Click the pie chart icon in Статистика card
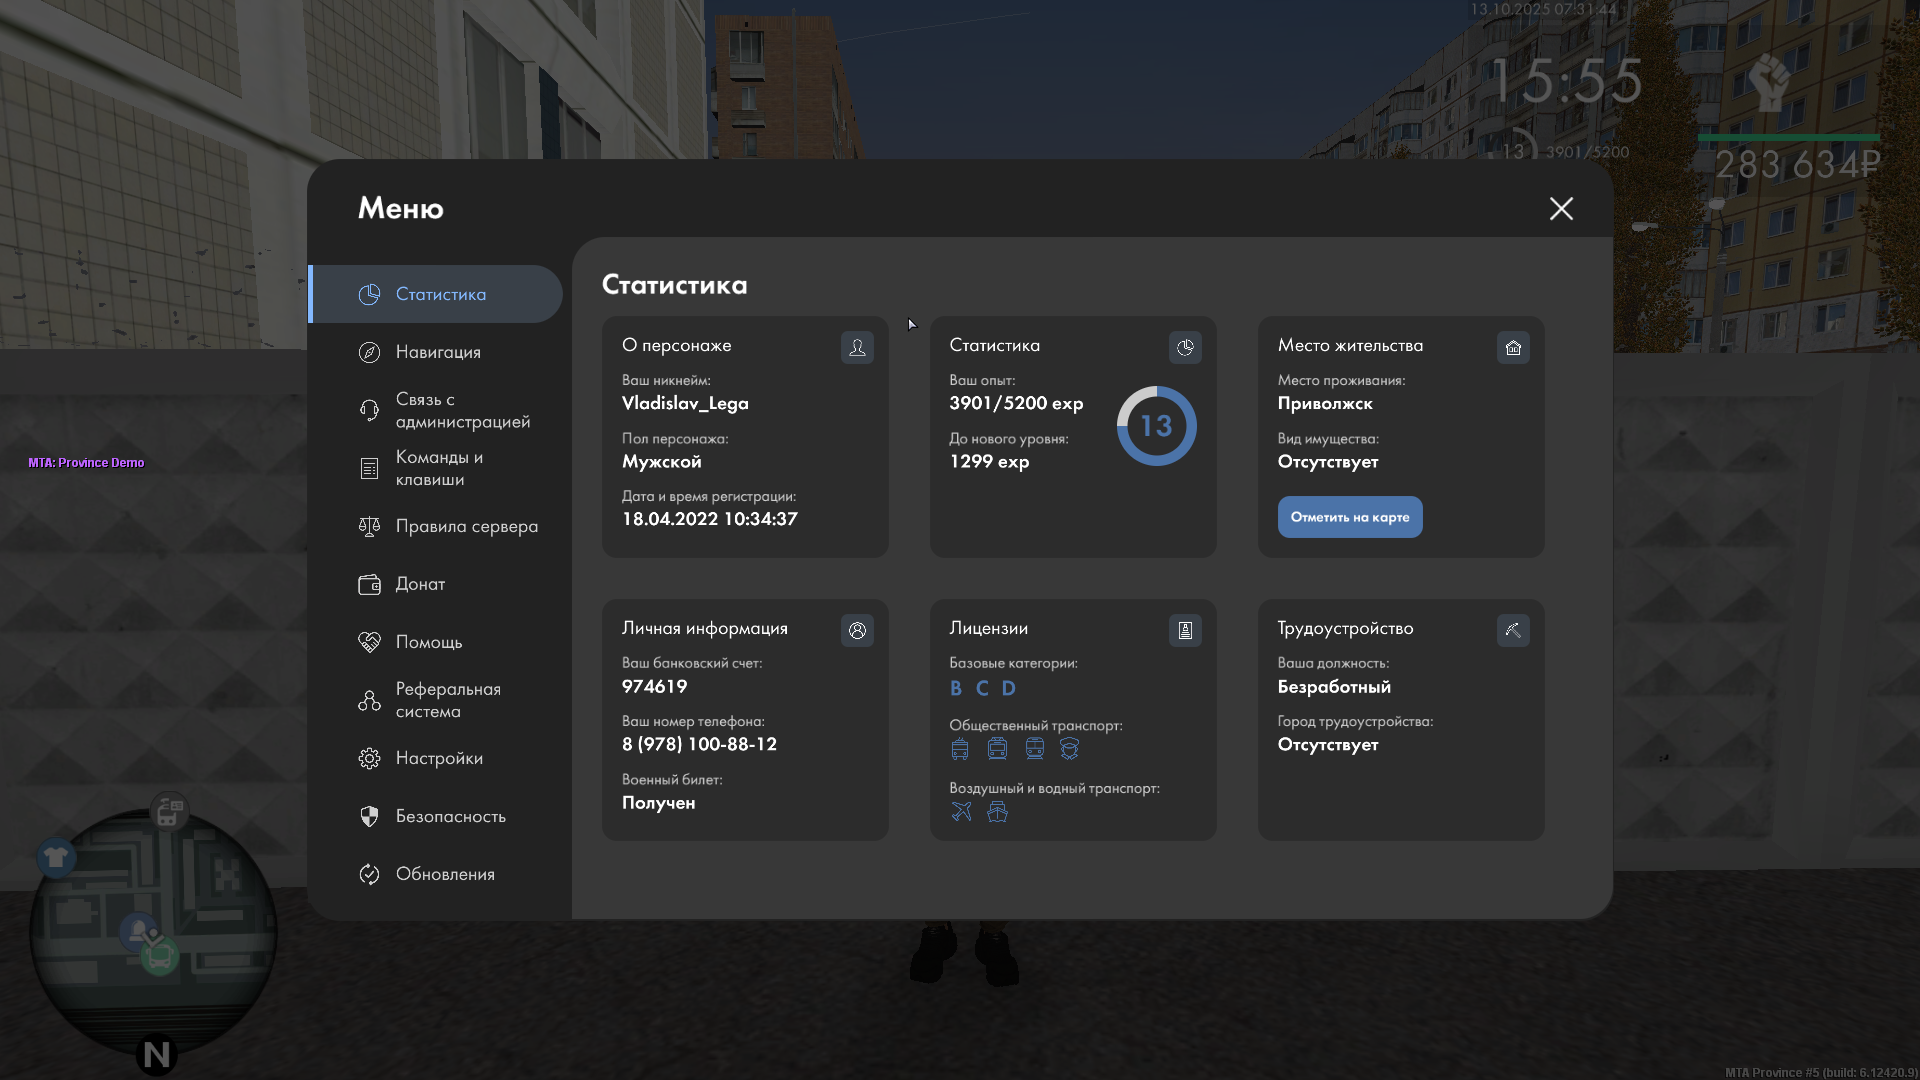1920x1080 pixels. coord(1185,347)
